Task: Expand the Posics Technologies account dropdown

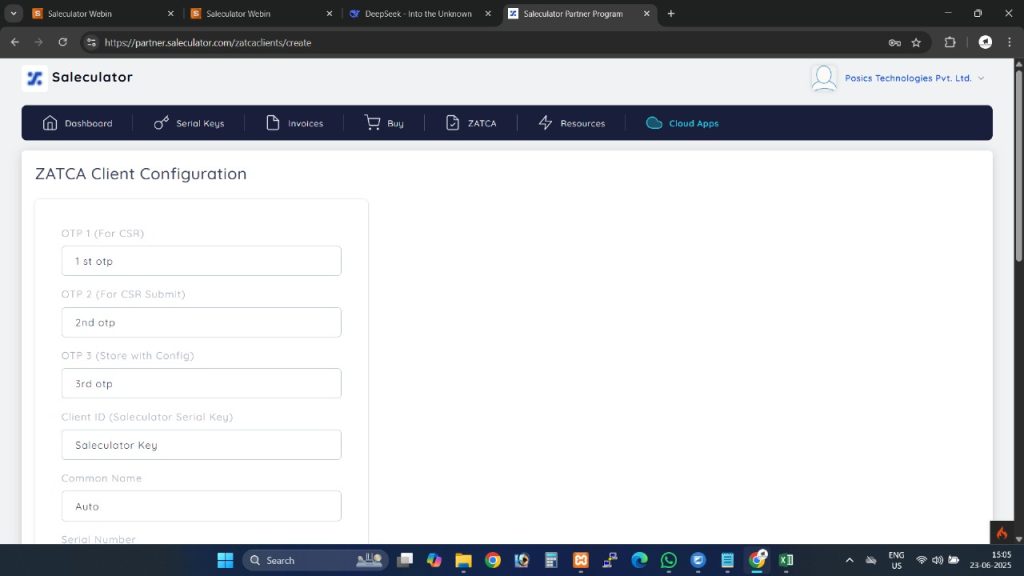Action: (980, 78)
